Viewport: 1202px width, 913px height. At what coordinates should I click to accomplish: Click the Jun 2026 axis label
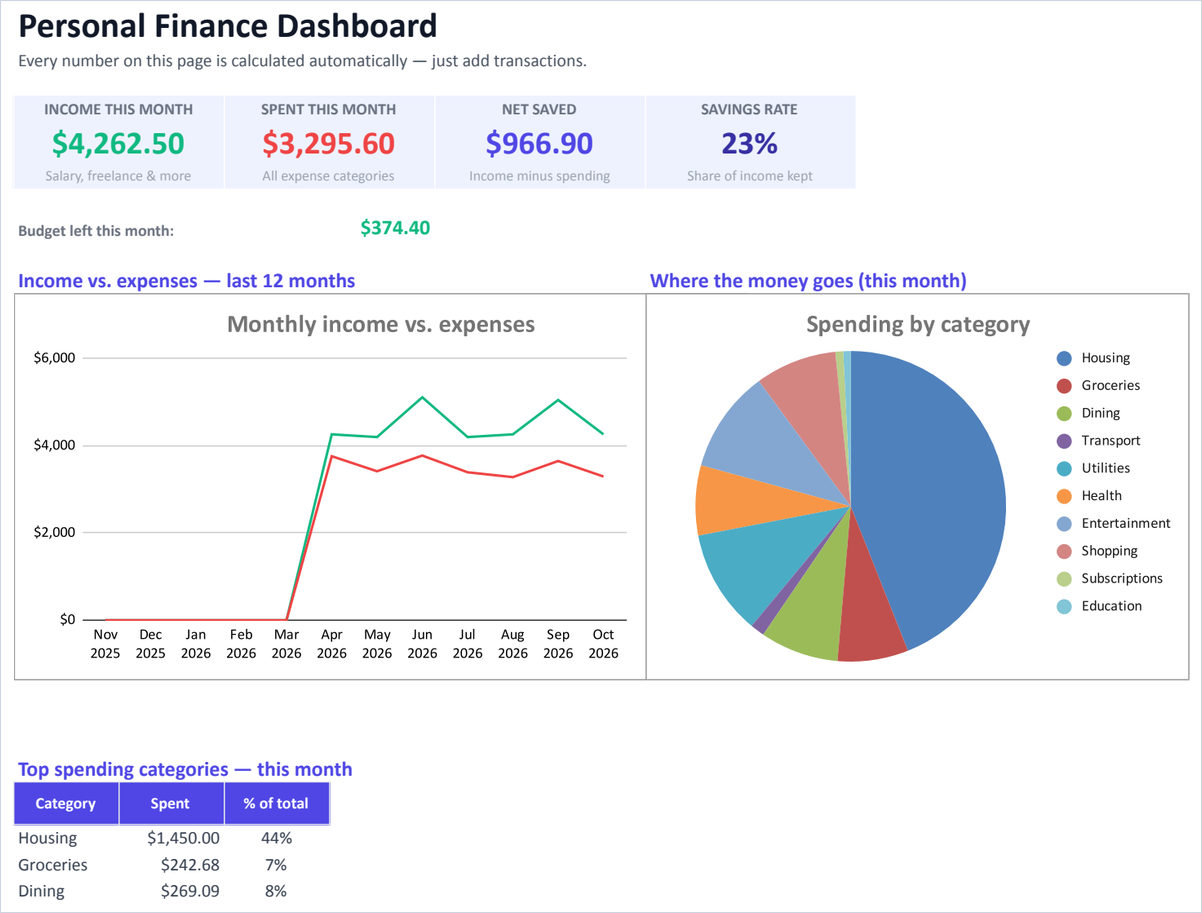(x=422, y=644)
